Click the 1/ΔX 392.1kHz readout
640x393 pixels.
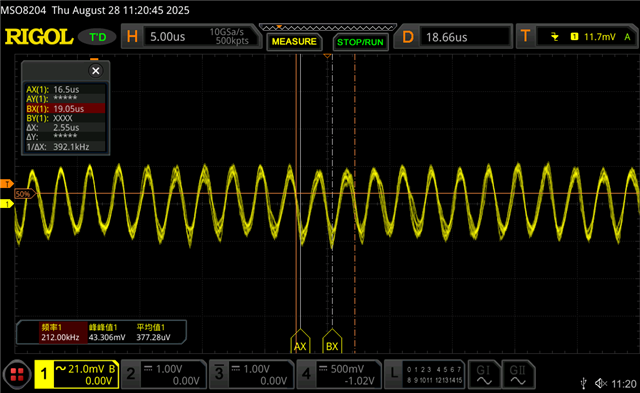tap(65, 147)
